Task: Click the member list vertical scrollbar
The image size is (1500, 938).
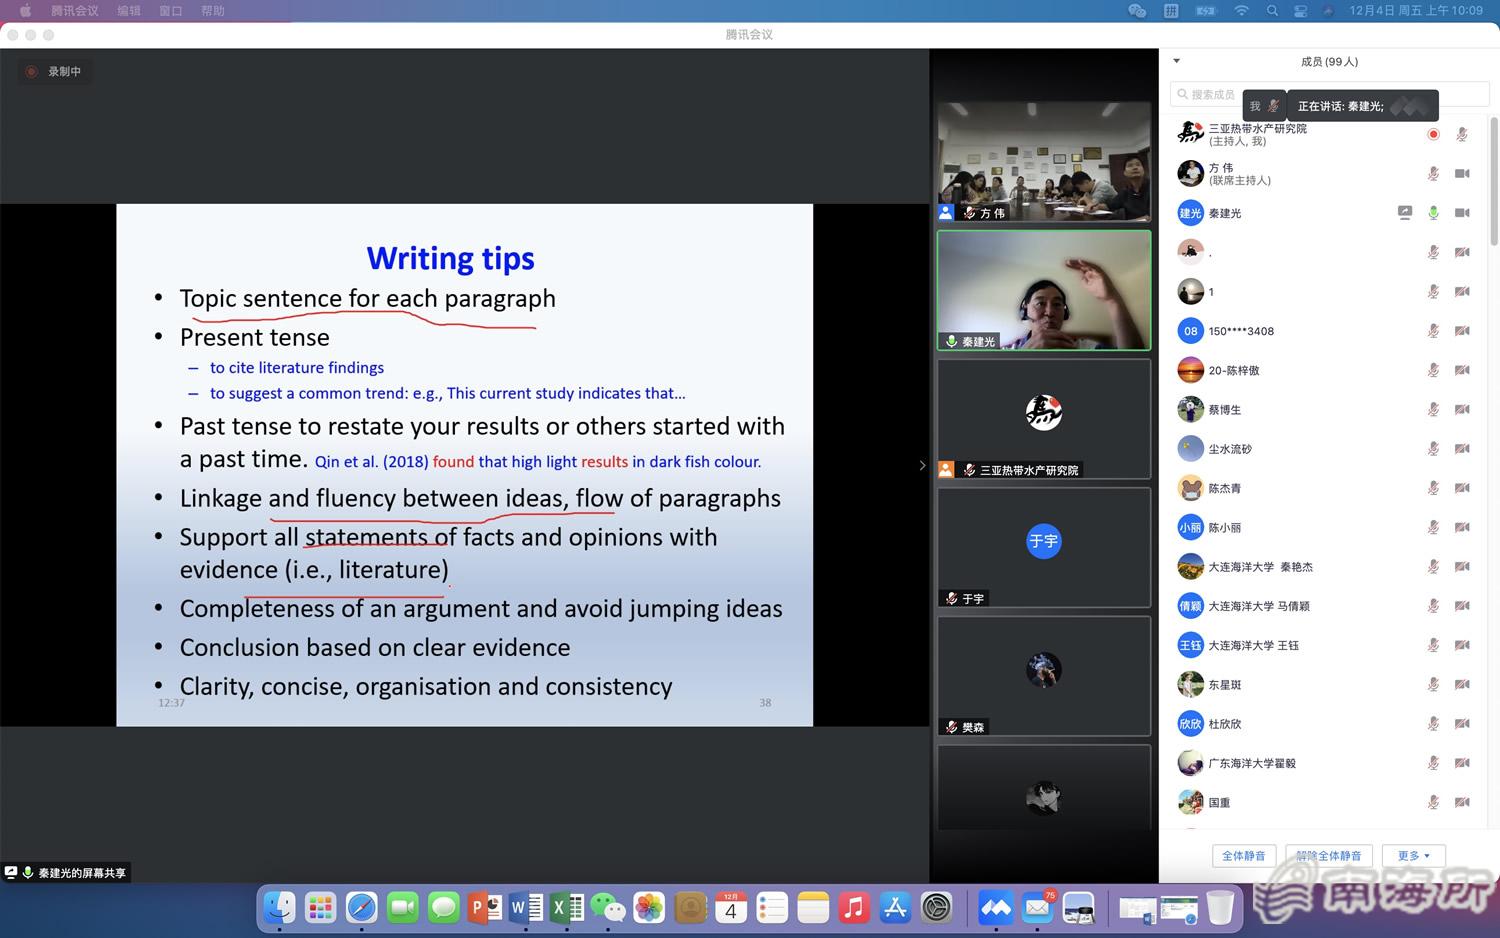Action: [1494, 180]
